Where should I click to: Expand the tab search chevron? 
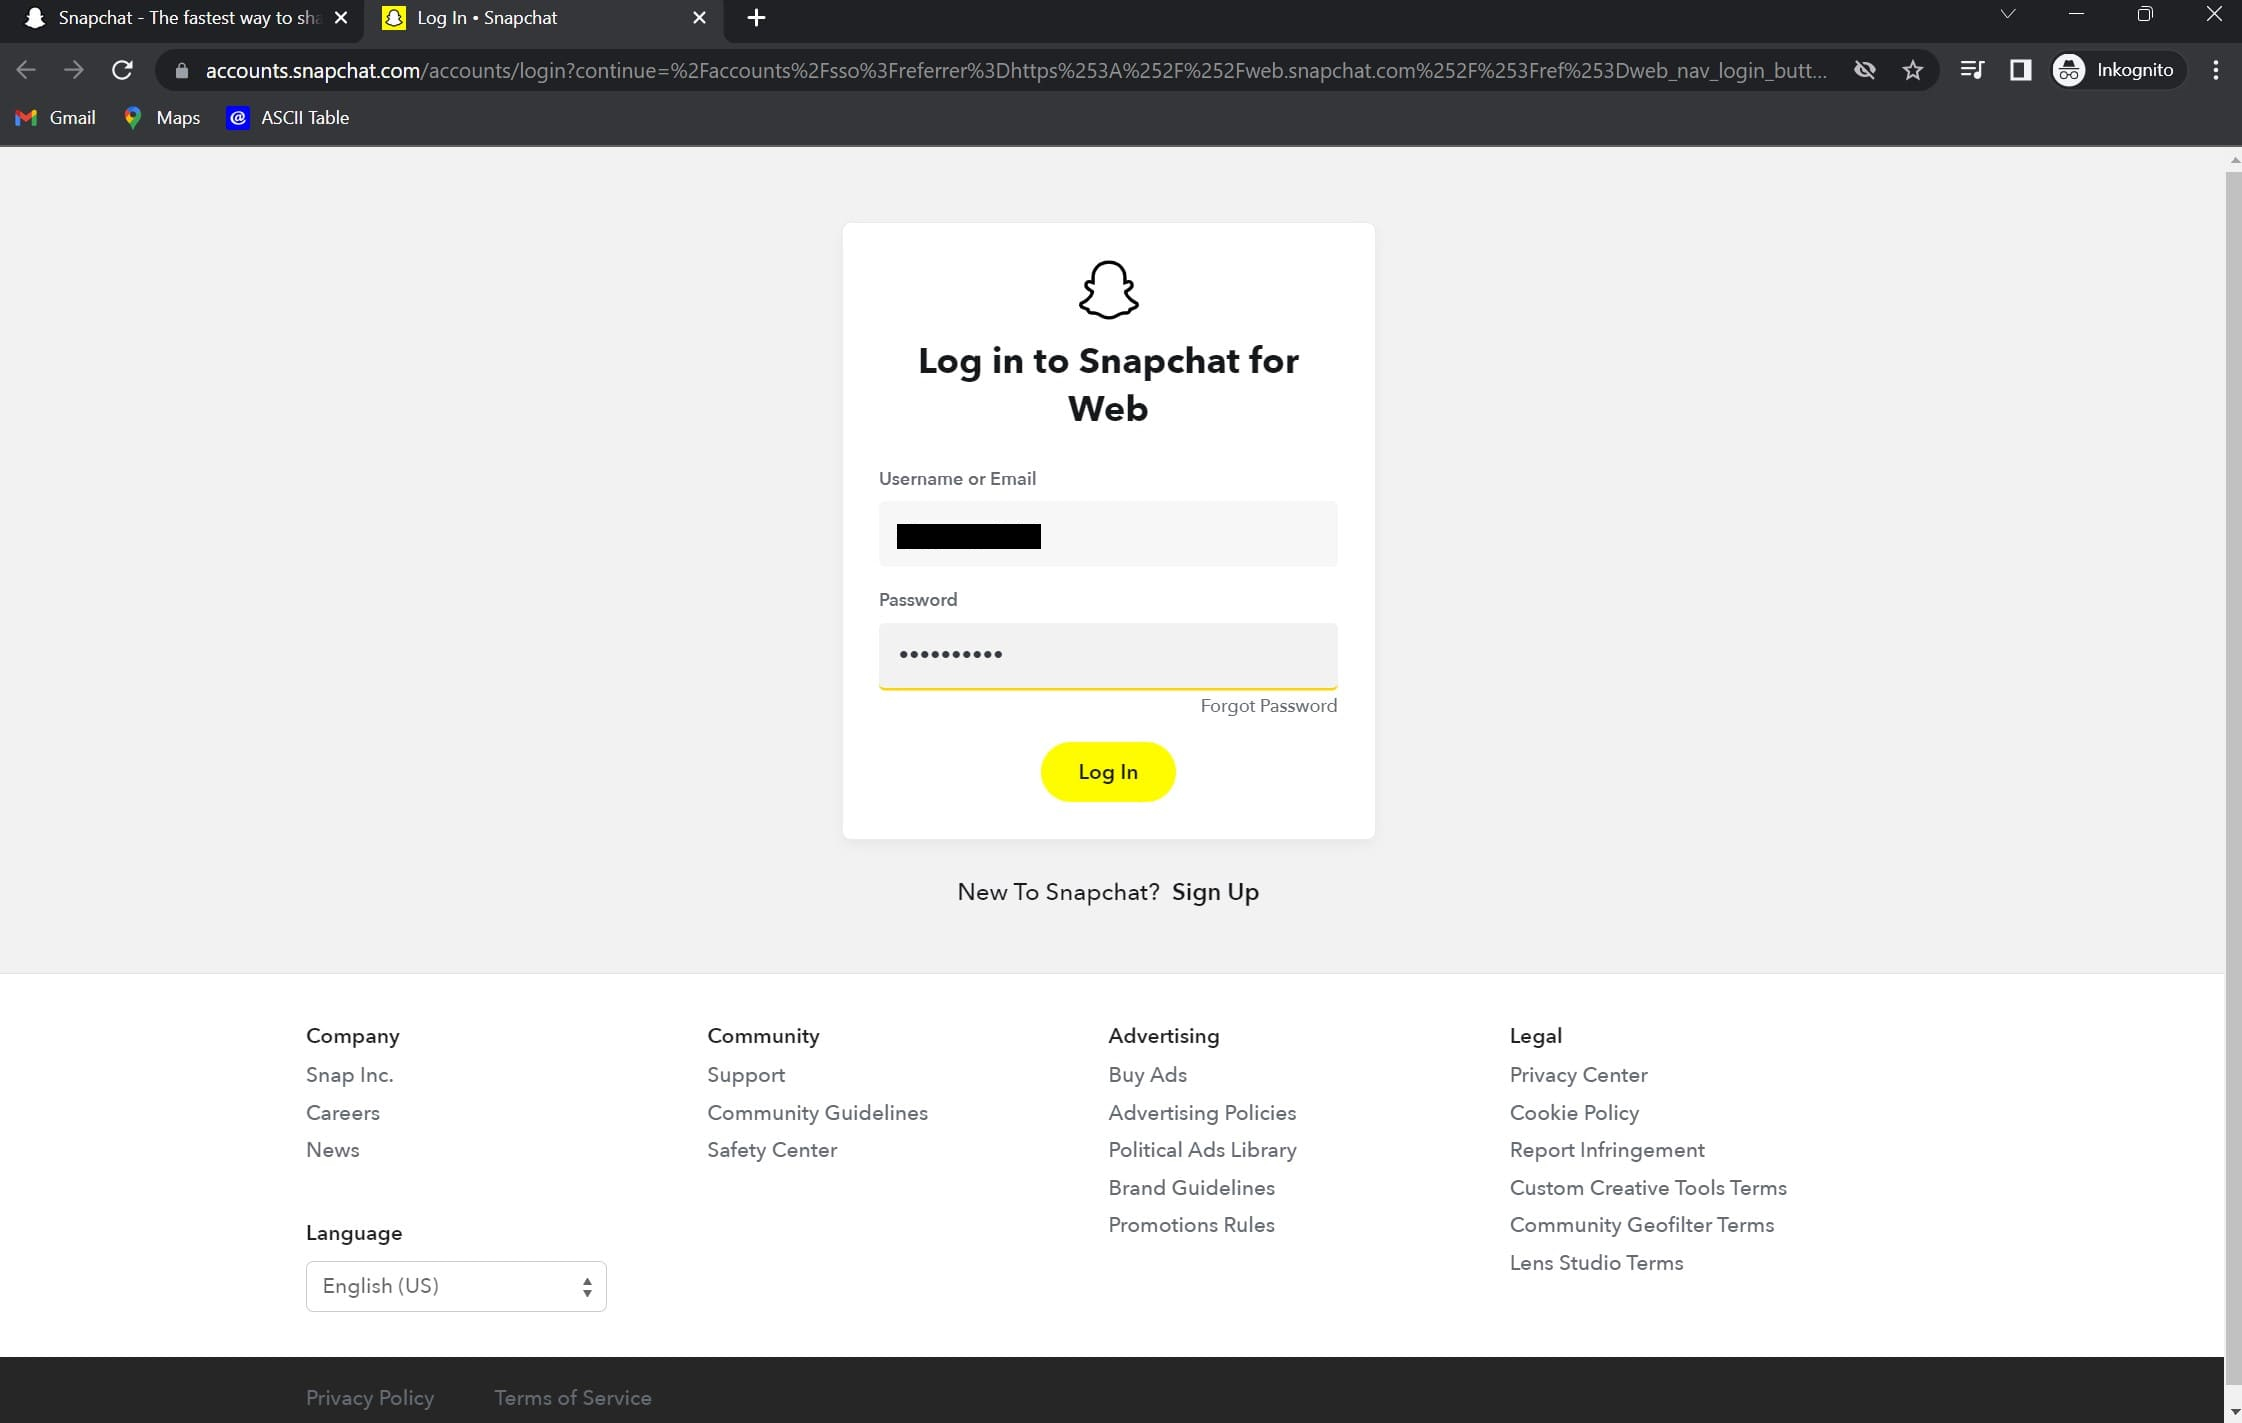coord(2007,15)
